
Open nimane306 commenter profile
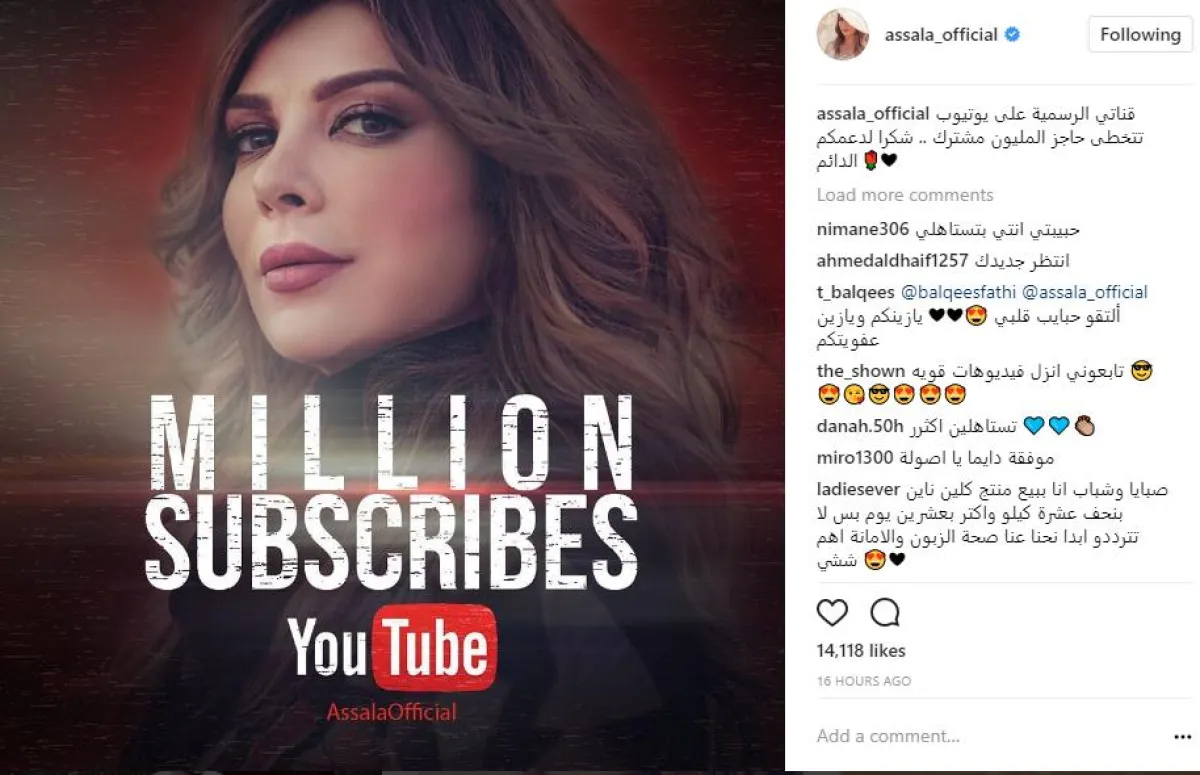(x=863, y=230)
